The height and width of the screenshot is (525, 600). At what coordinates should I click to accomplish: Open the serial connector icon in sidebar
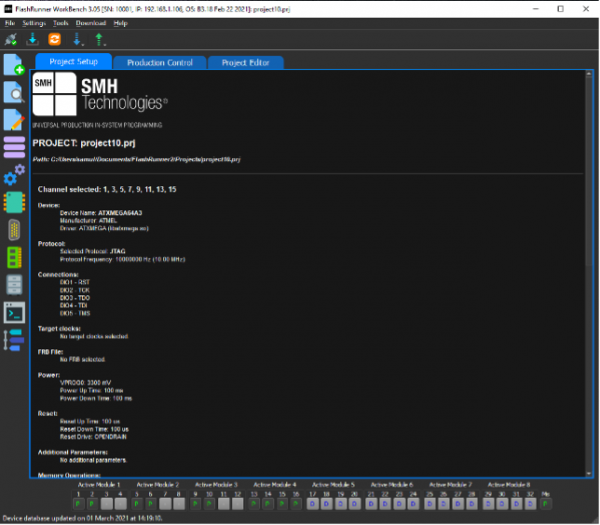14,230
